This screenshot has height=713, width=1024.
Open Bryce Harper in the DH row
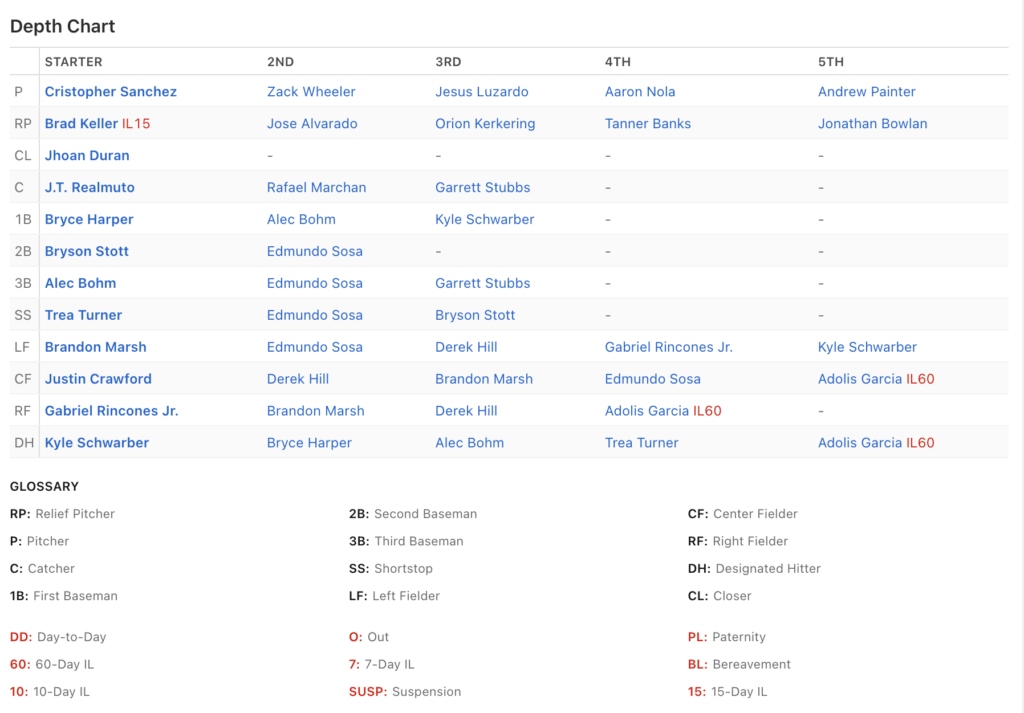pos(309,443)
